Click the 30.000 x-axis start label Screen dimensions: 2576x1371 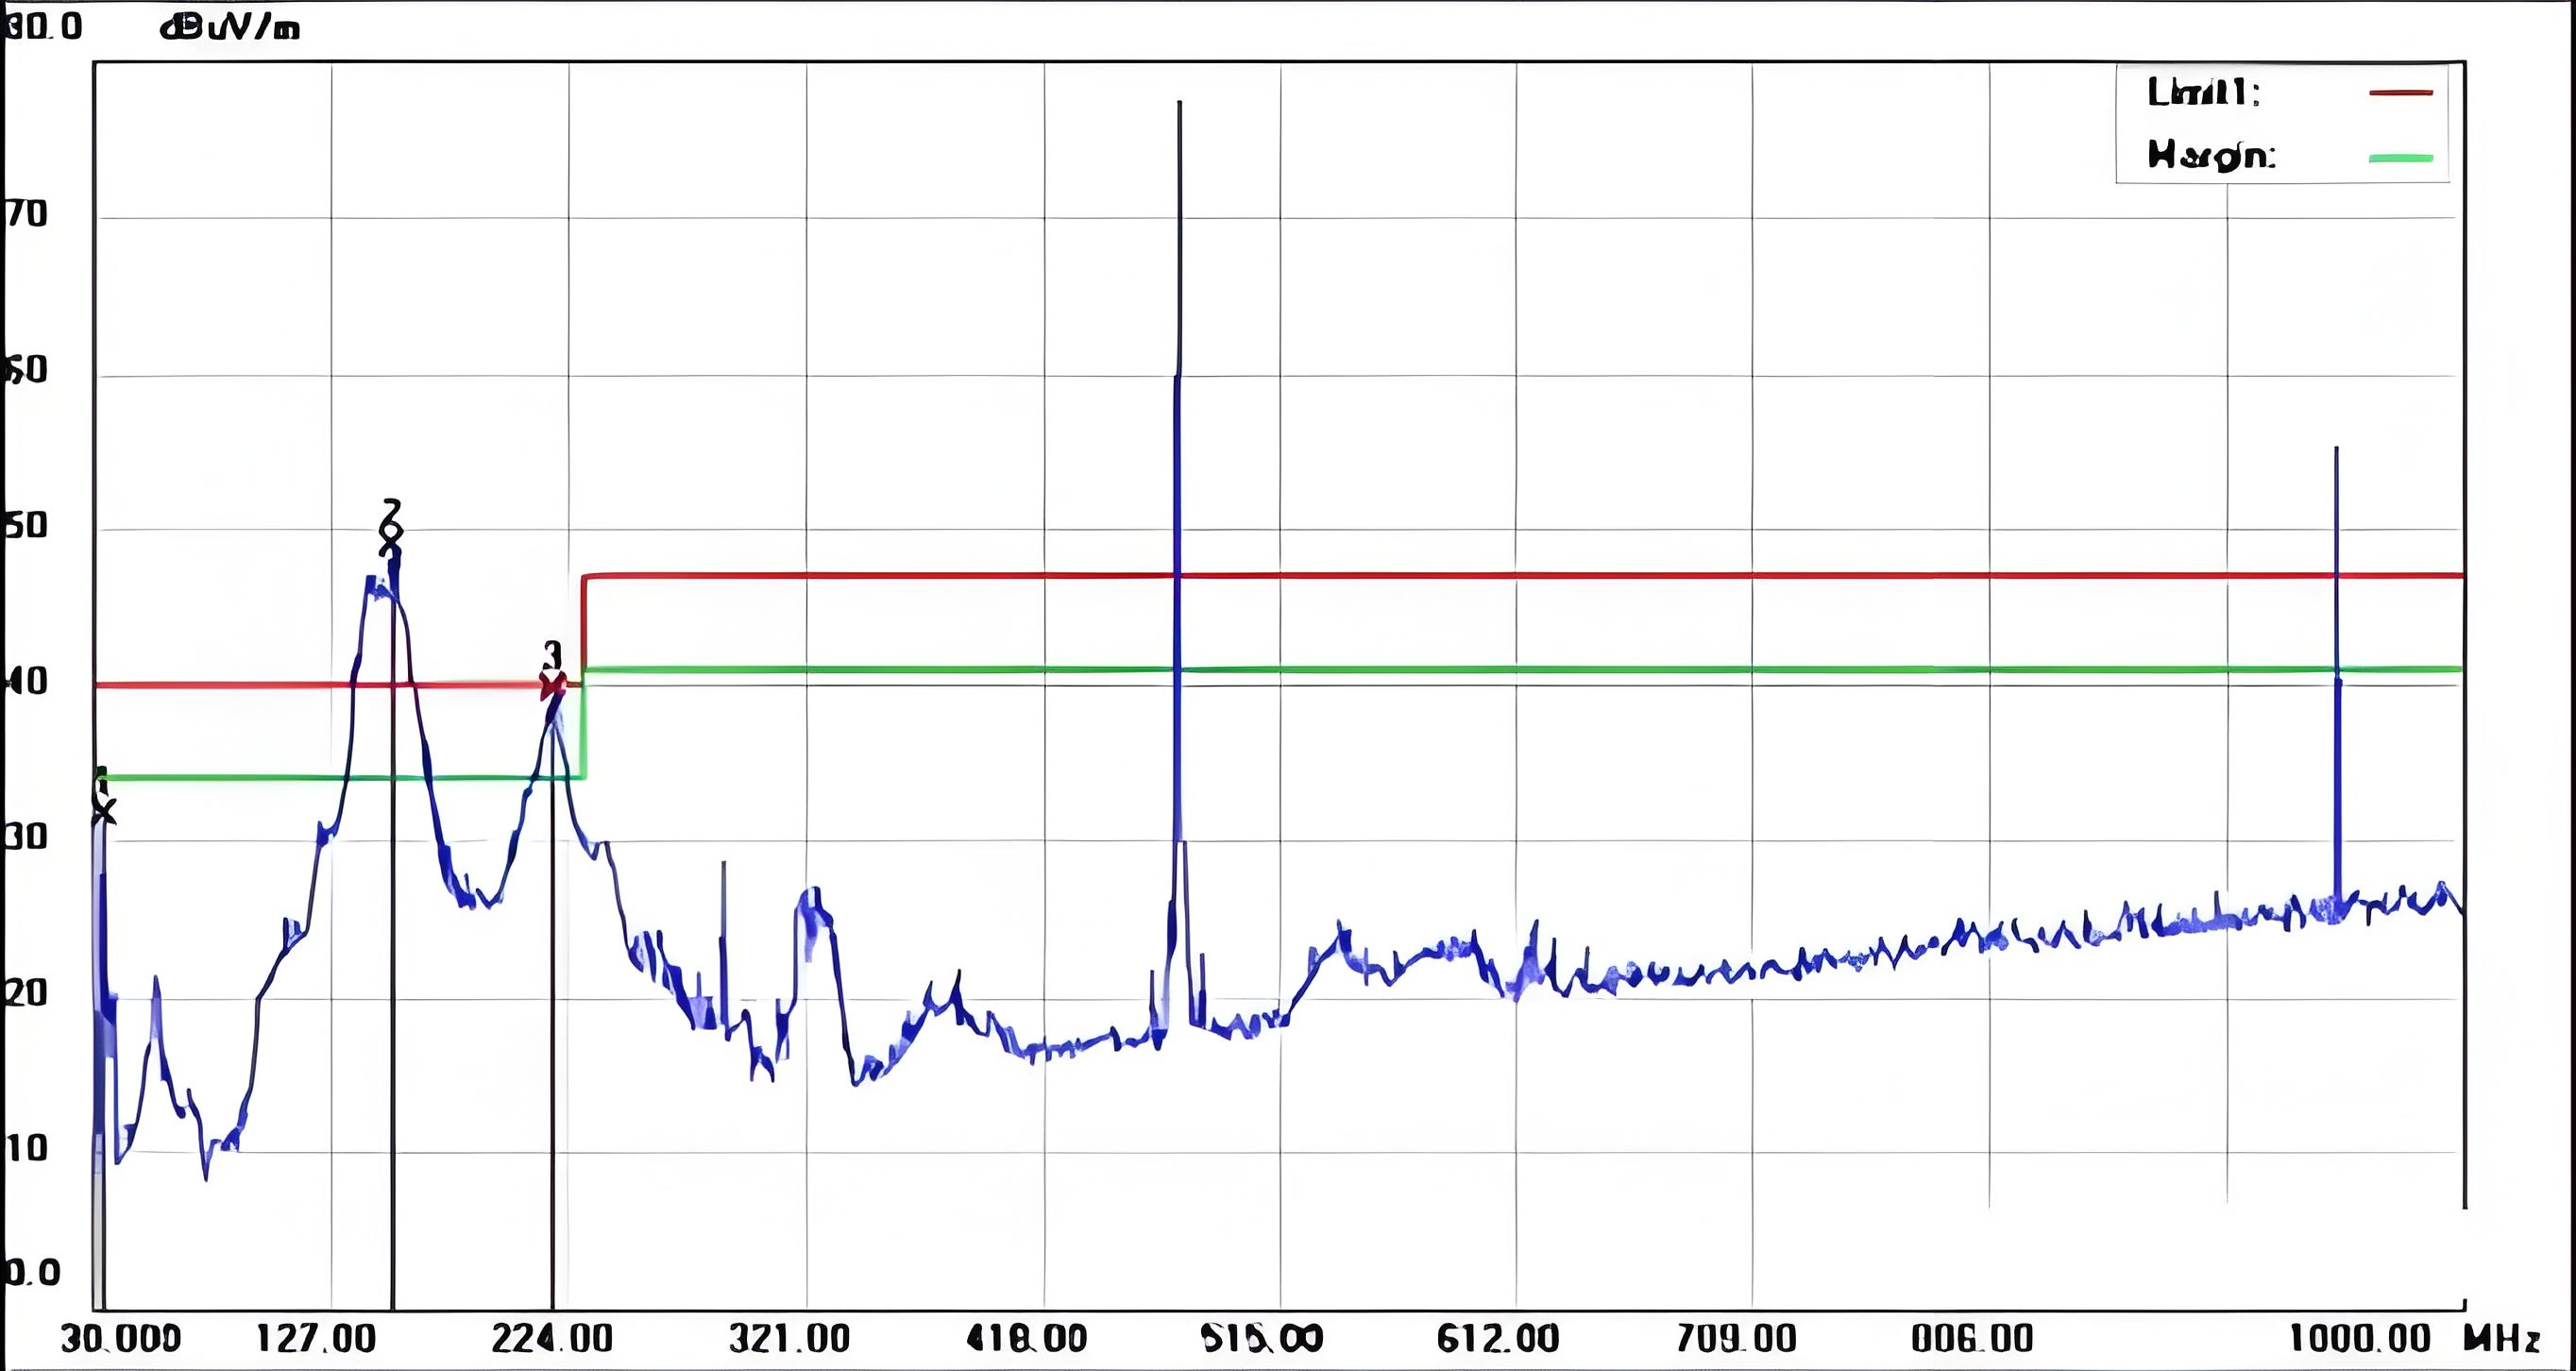click(121, 1338)
